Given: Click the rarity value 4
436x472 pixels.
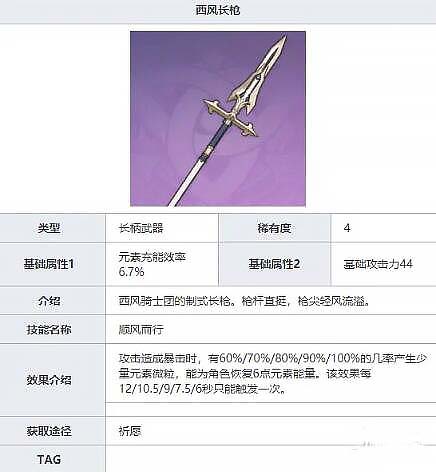Looking at the screenshot, I should pos(347,228).
